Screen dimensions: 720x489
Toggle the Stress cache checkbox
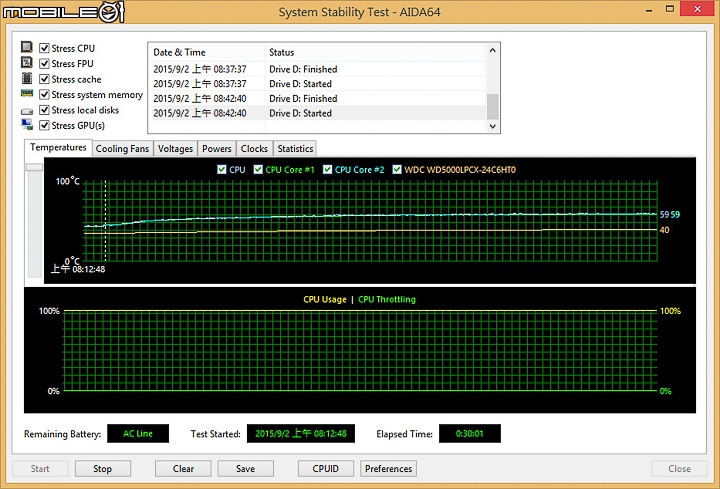[x=44, y=79]
